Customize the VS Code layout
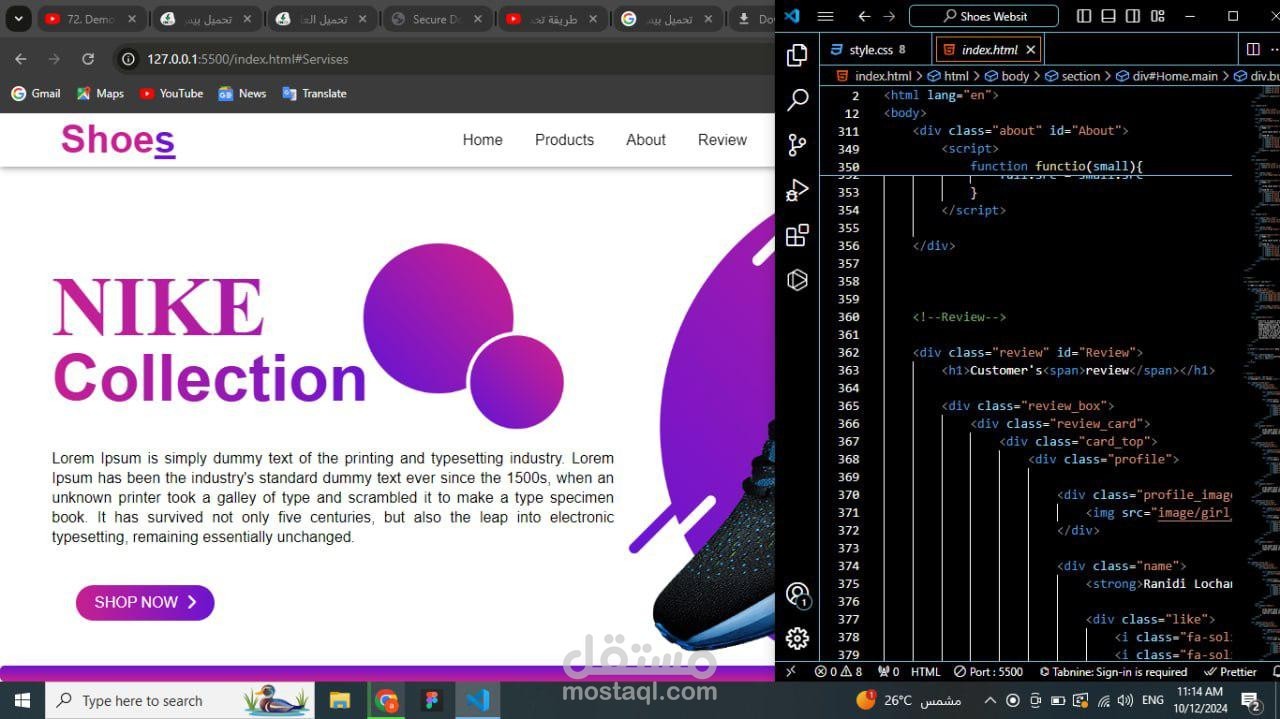1280x719 pixels. click(x=1158, y=16)
